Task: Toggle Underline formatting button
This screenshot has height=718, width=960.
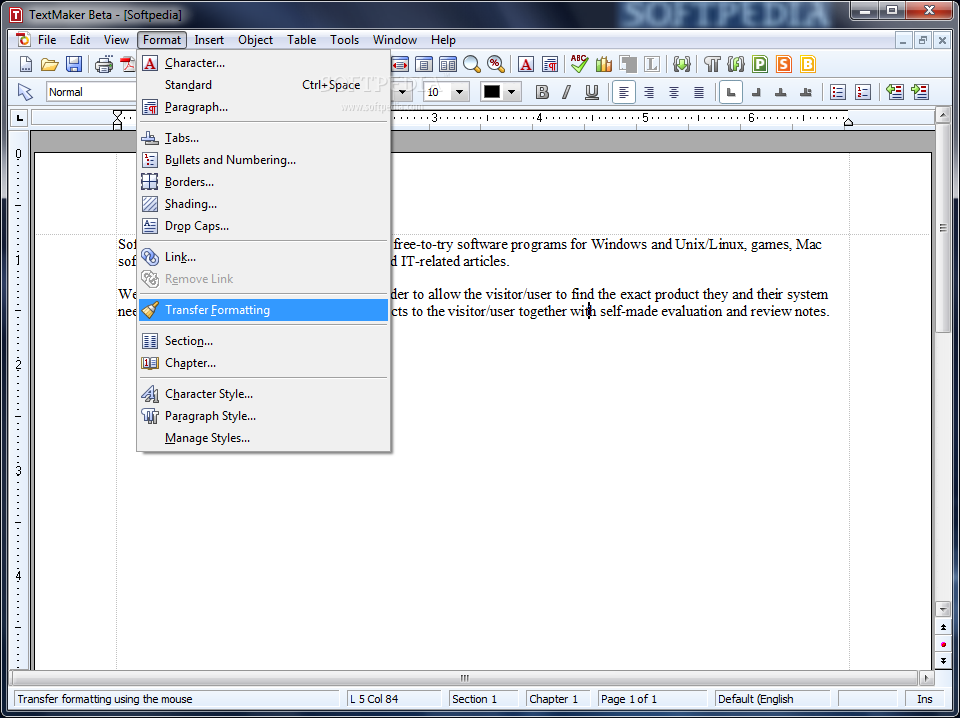Action: click(591, 92)
